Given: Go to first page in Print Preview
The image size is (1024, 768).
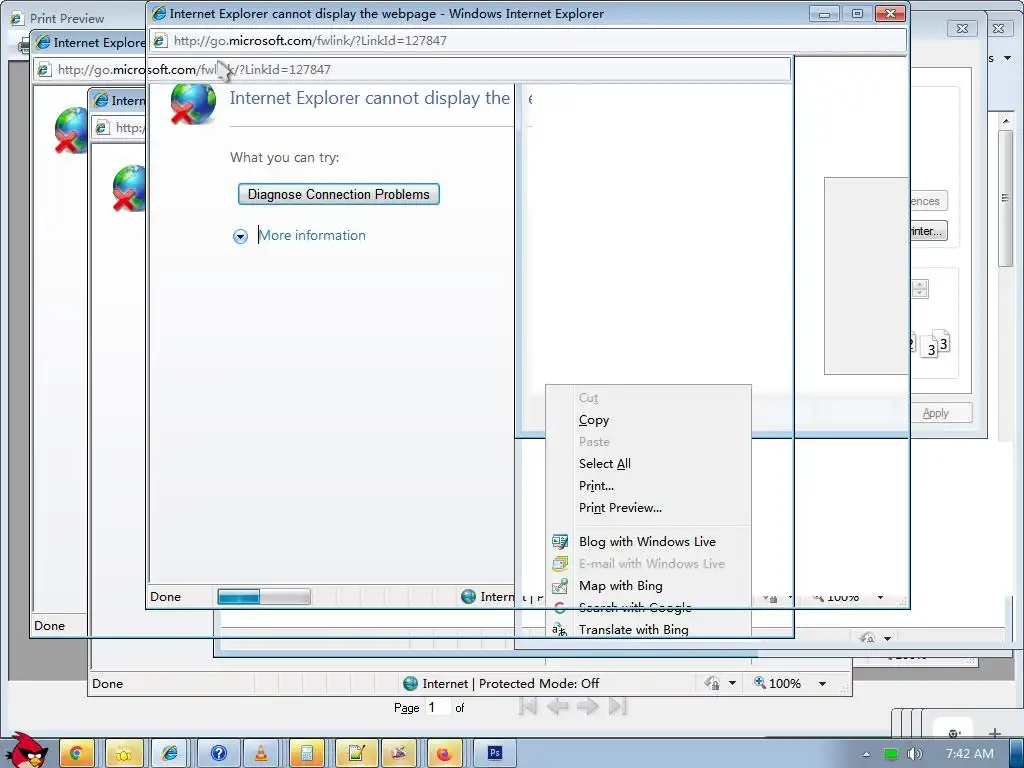Looking at the screenshot, I should (x=528, y=706).
